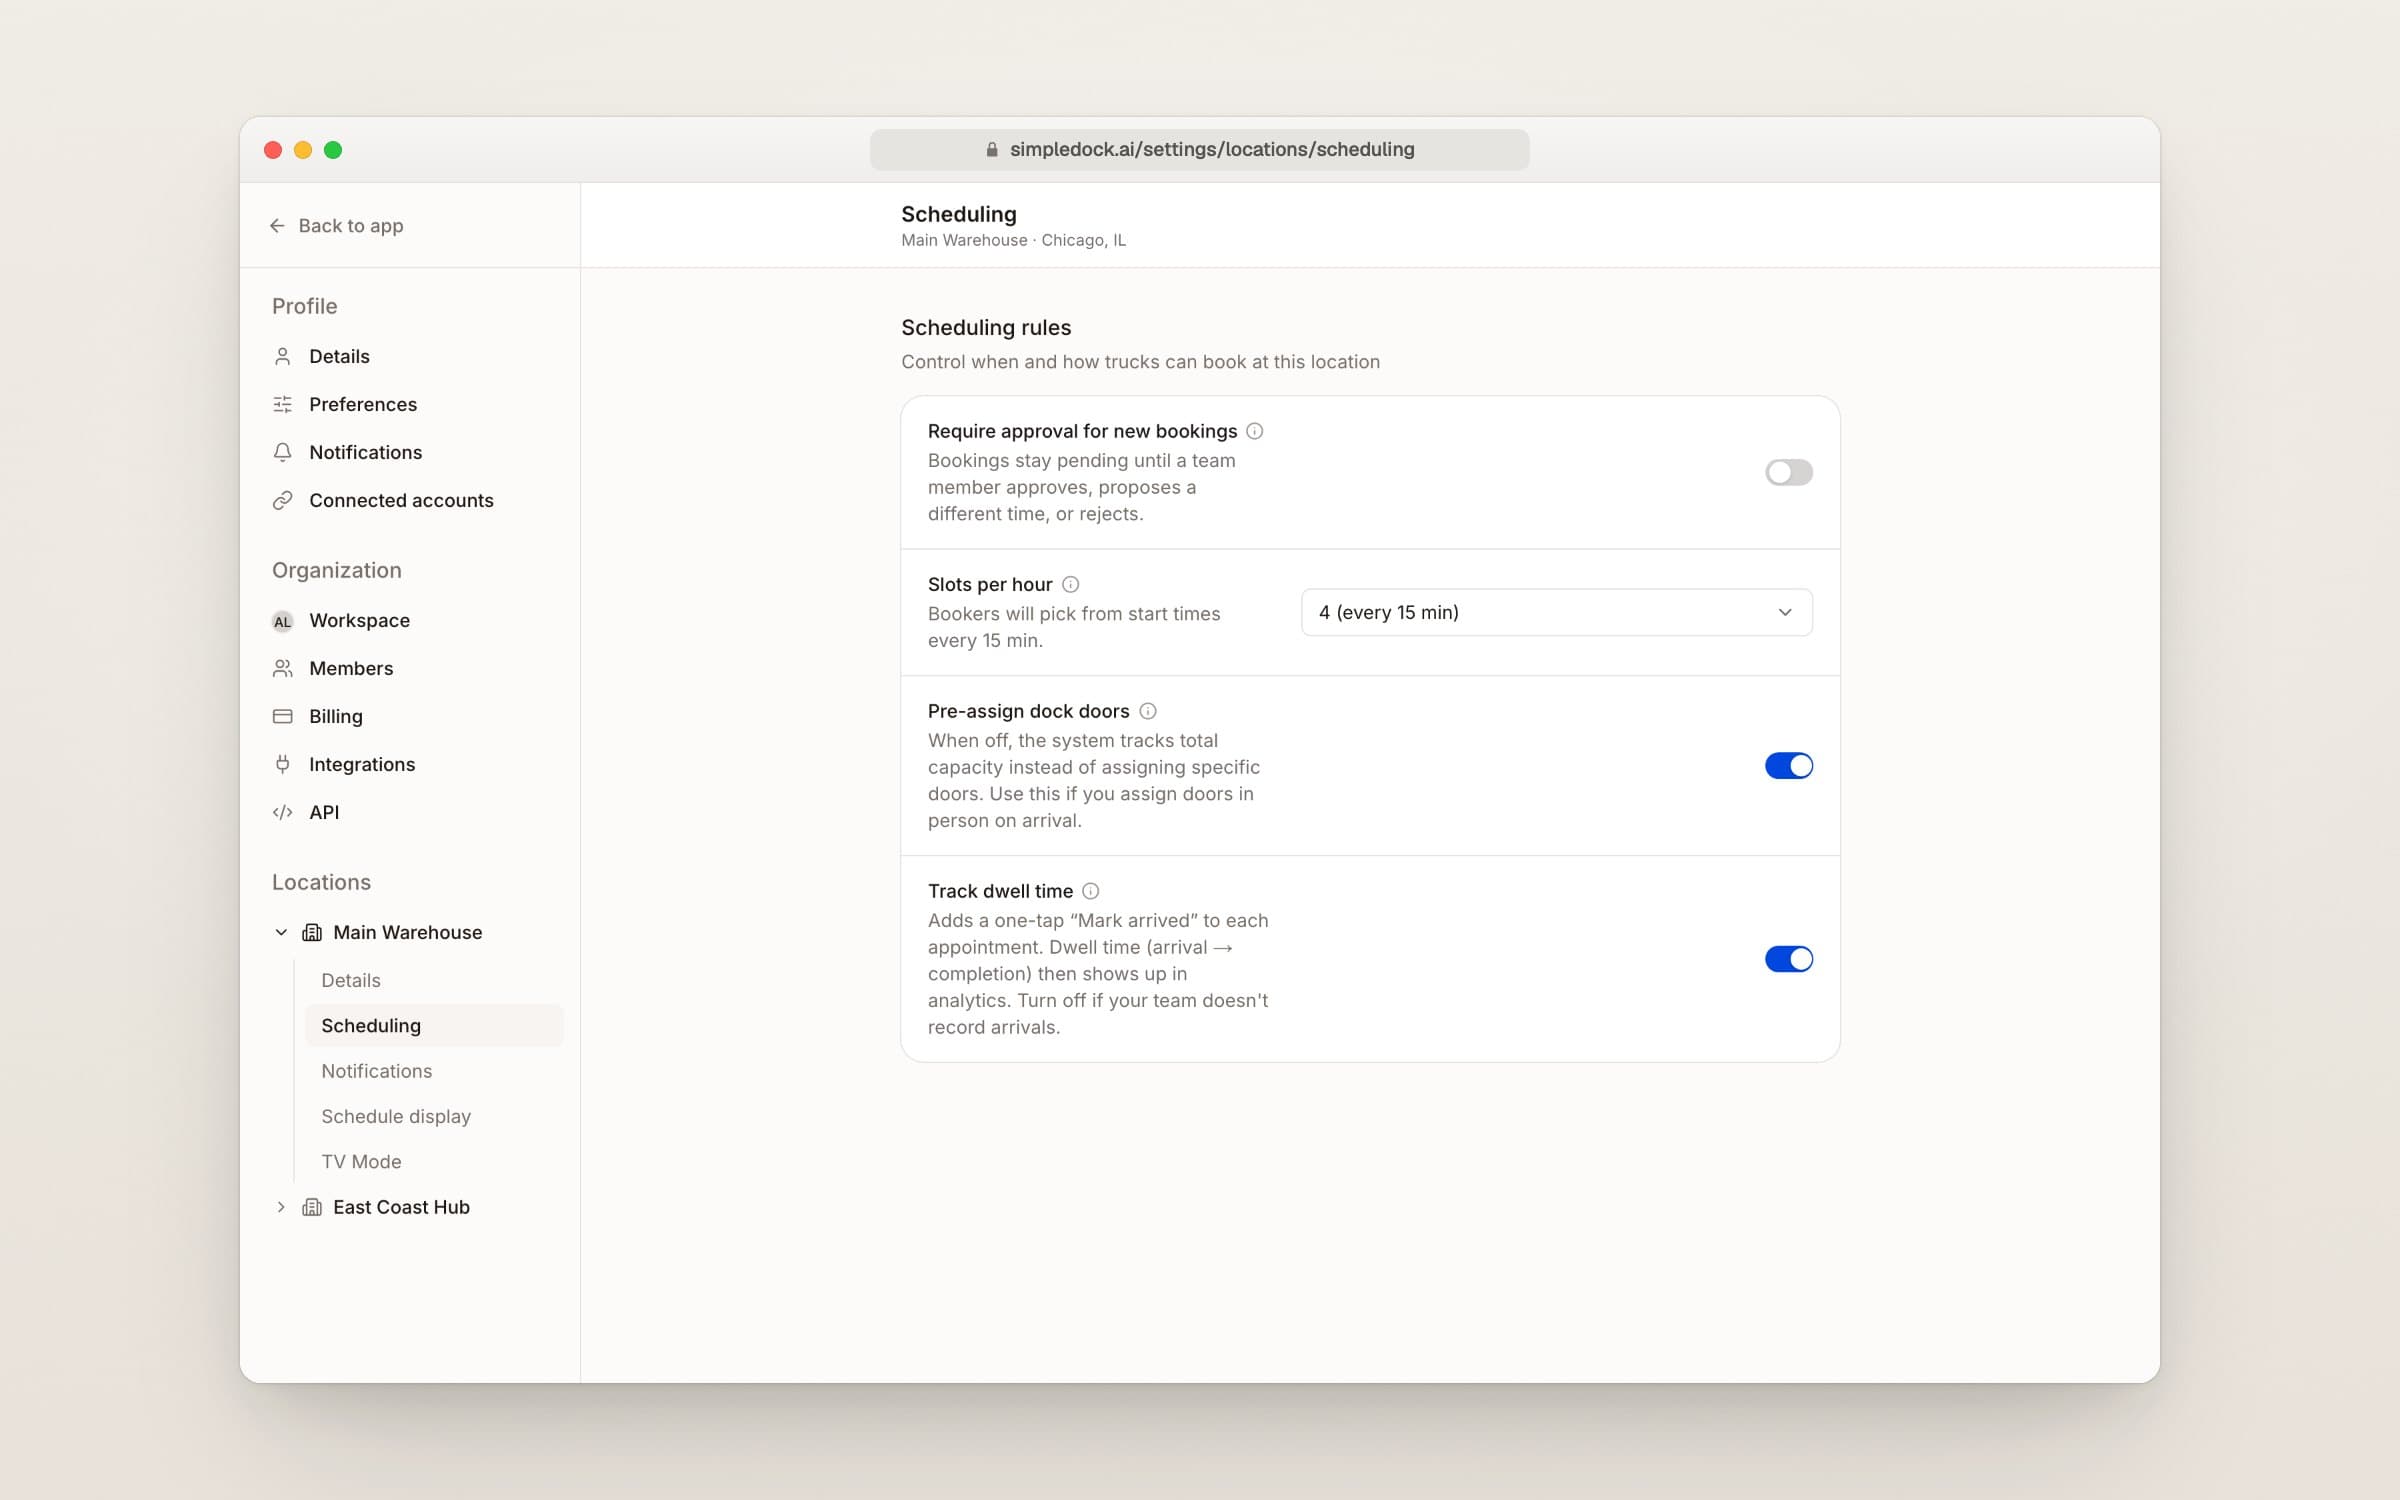Click the Scheduling rules heading
Screen dimensions: 2400x1500
986,327
